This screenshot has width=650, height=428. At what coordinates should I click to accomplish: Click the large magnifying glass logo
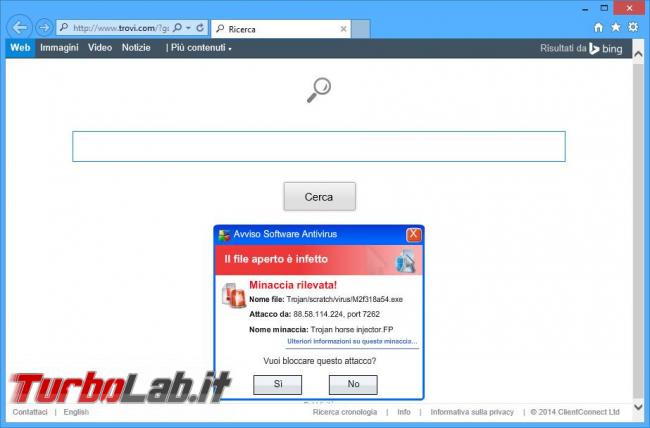pyautogui.click(x=319, y=90)
